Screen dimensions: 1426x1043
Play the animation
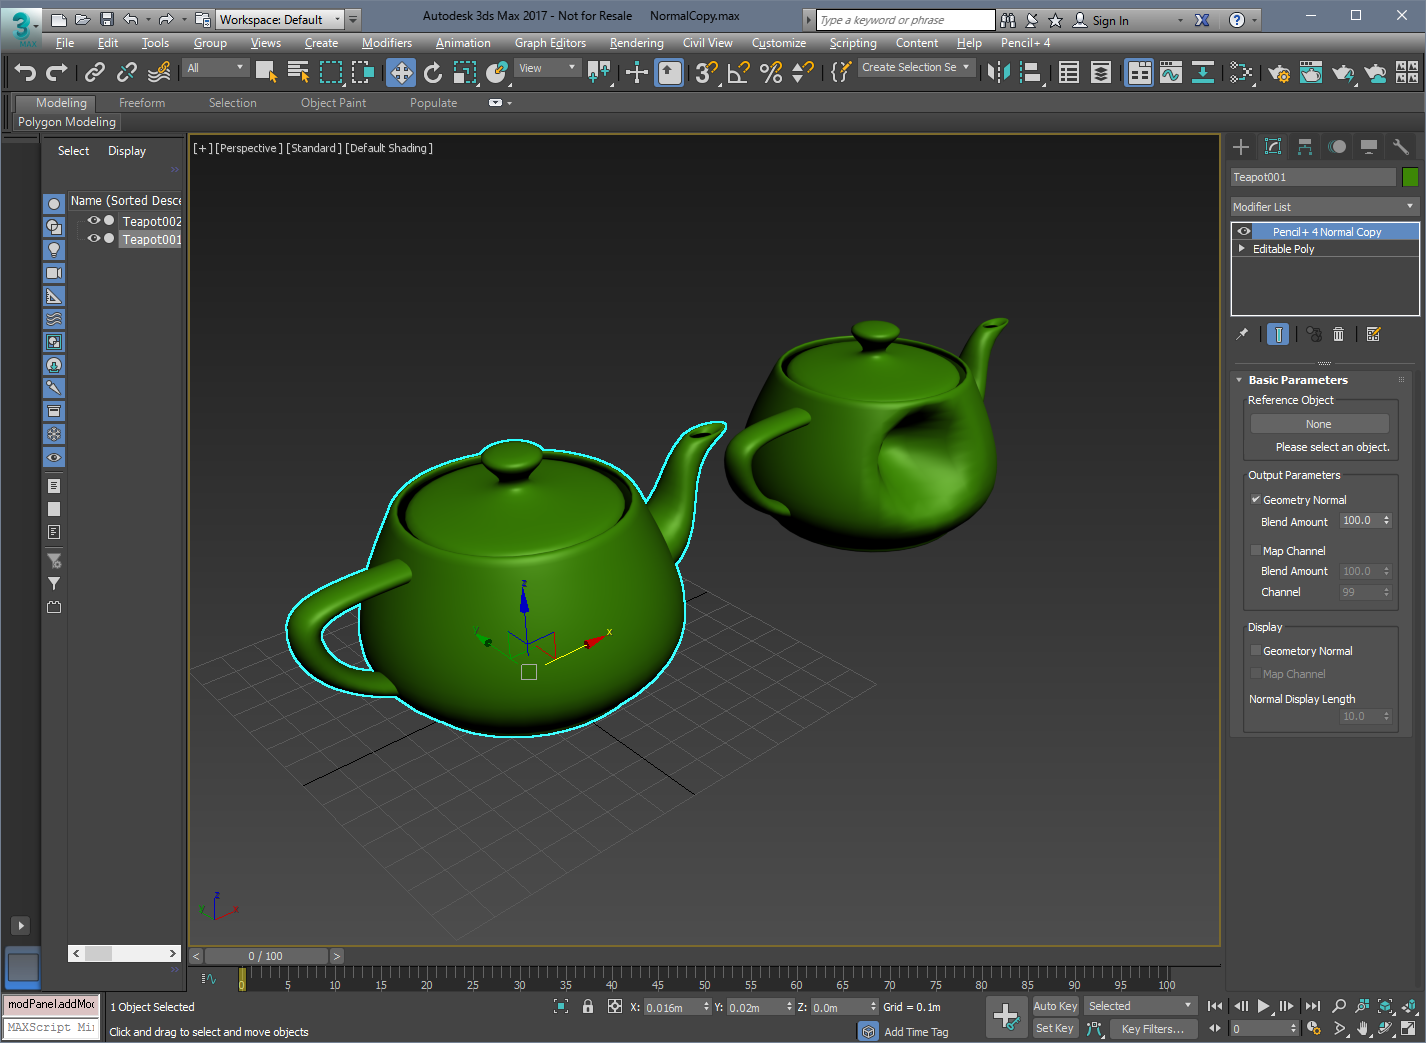point(1263,1006)
